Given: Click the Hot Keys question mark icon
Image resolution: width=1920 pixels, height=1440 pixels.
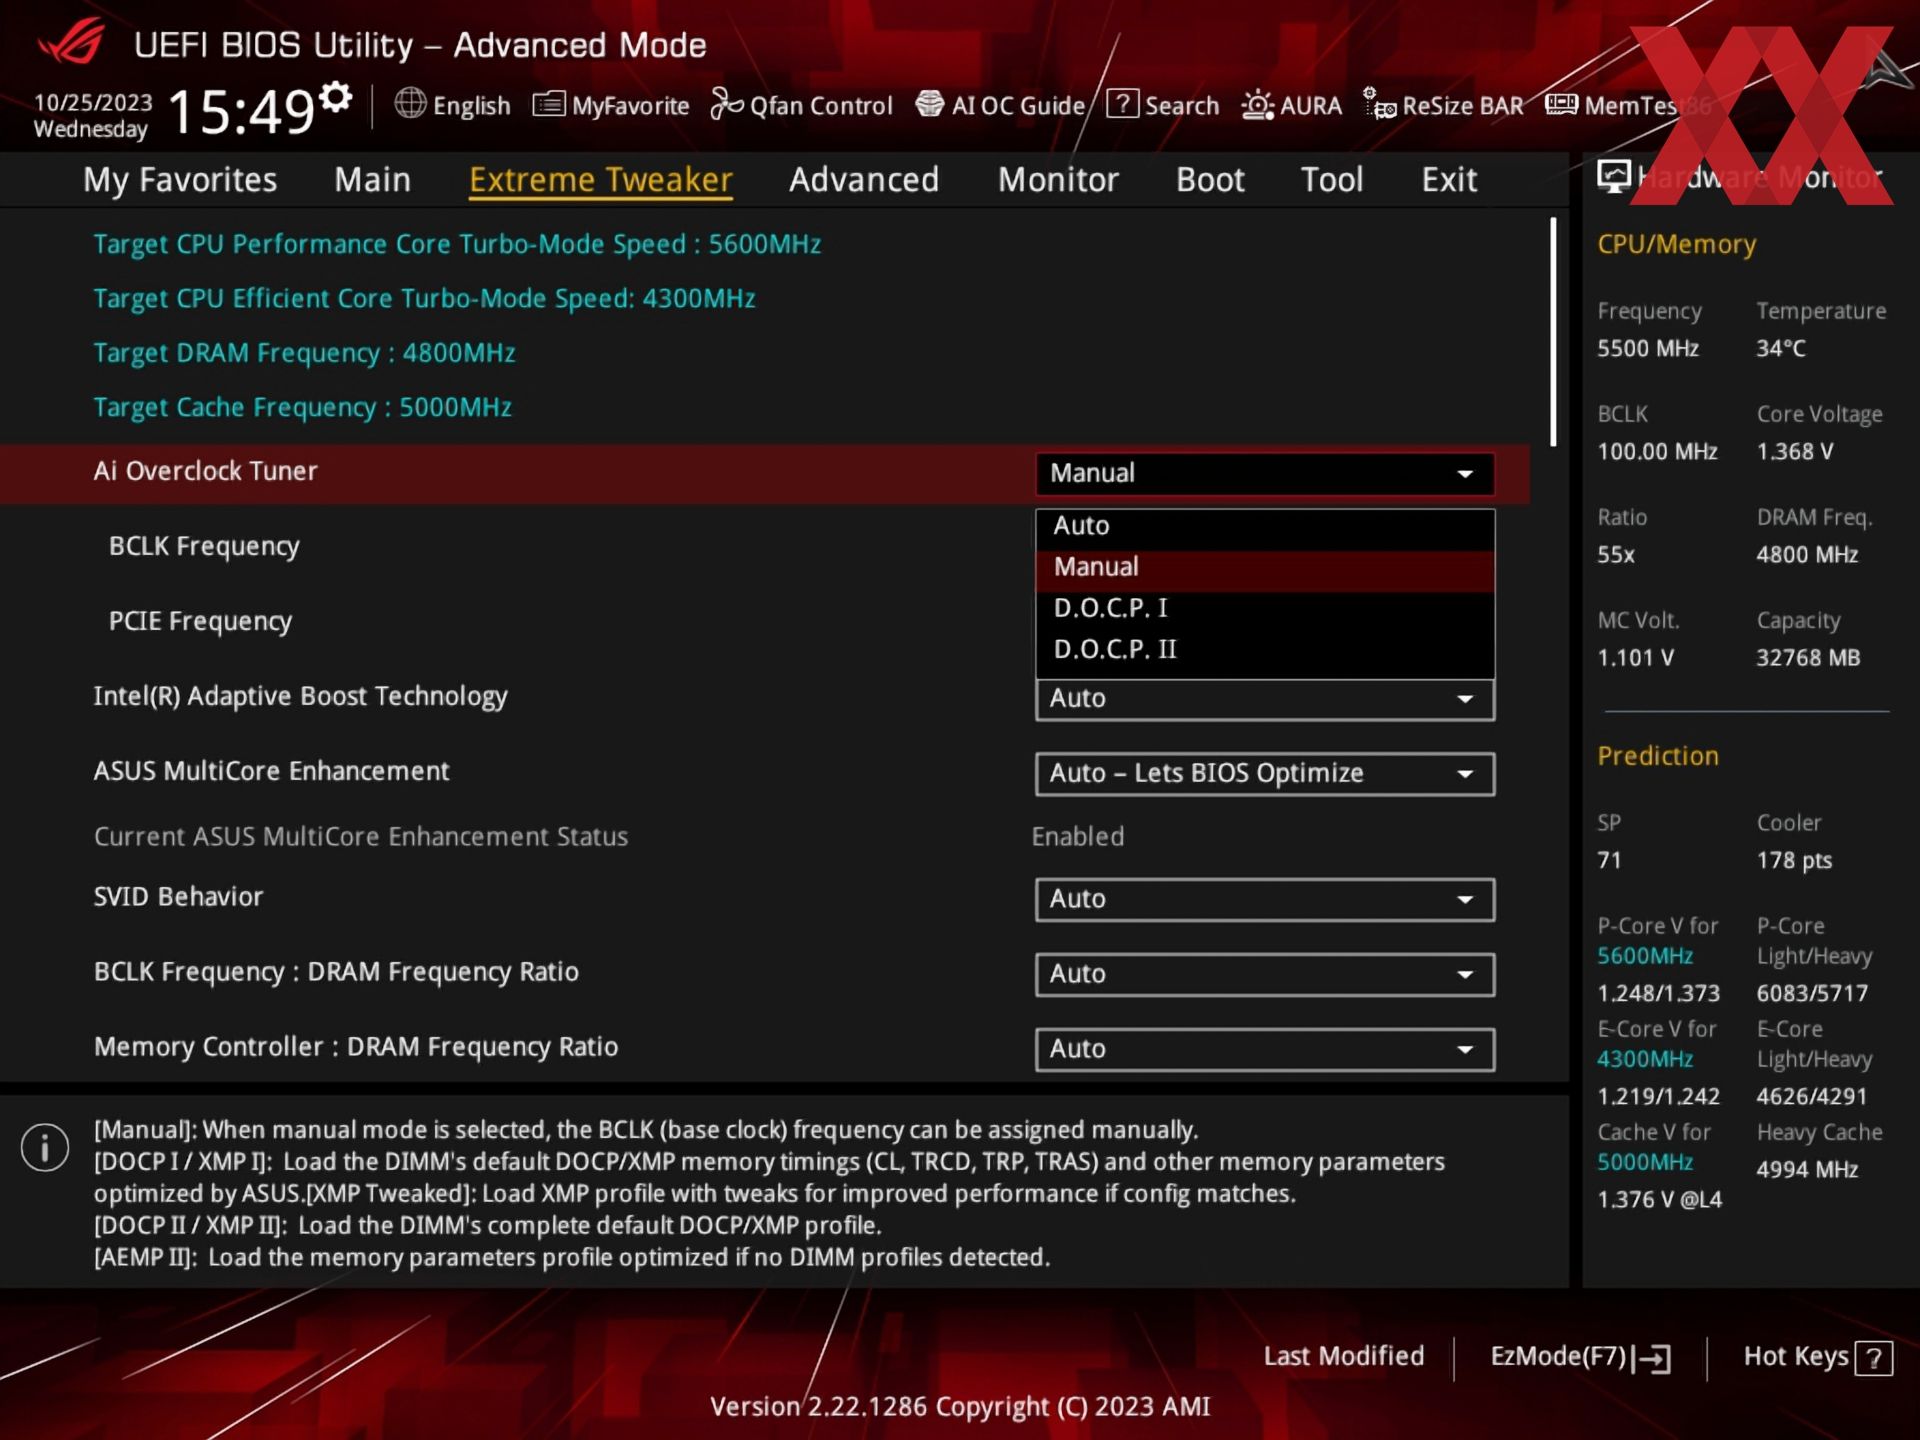Looking at the screenshot, I should pos(1873,1358).
